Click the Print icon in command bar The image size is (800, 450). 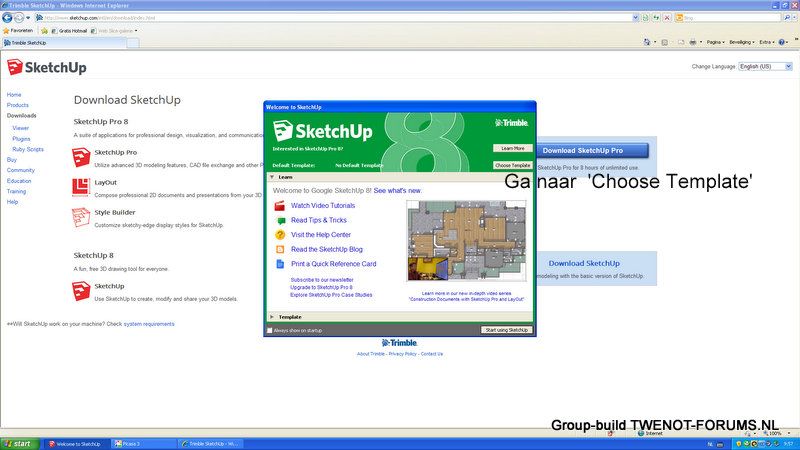coord(692,42)
